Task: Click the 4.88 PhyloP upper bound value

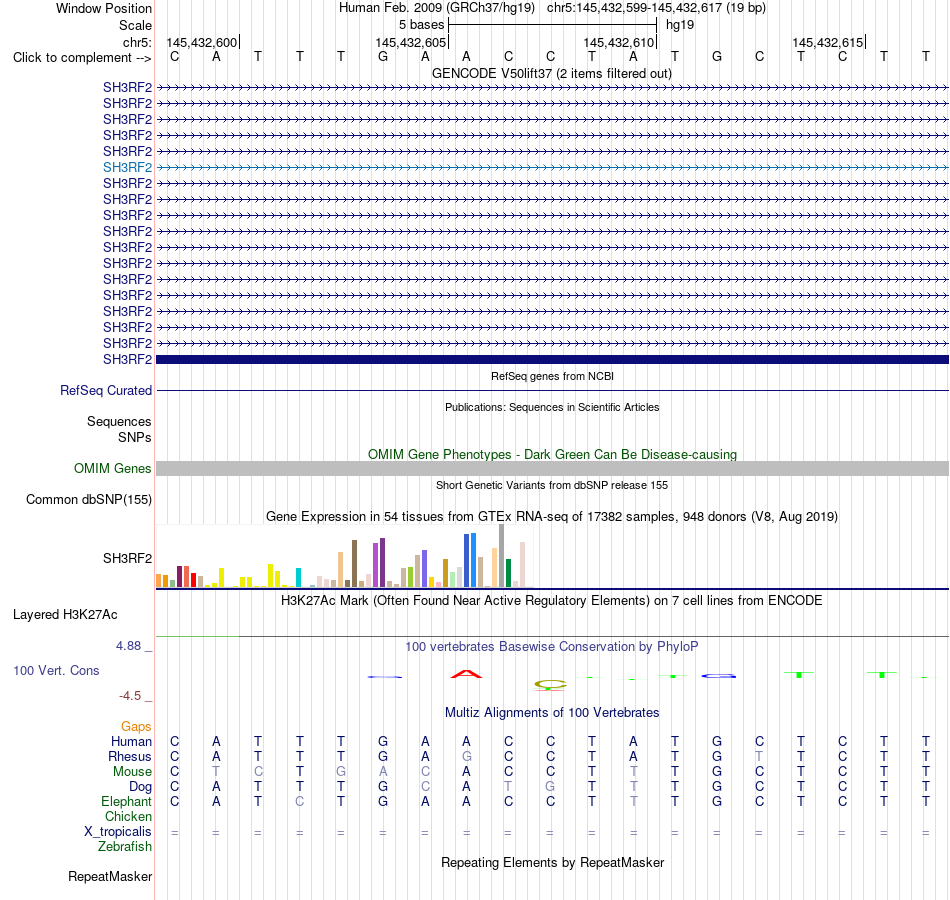Action: click(x=128, y=646)
